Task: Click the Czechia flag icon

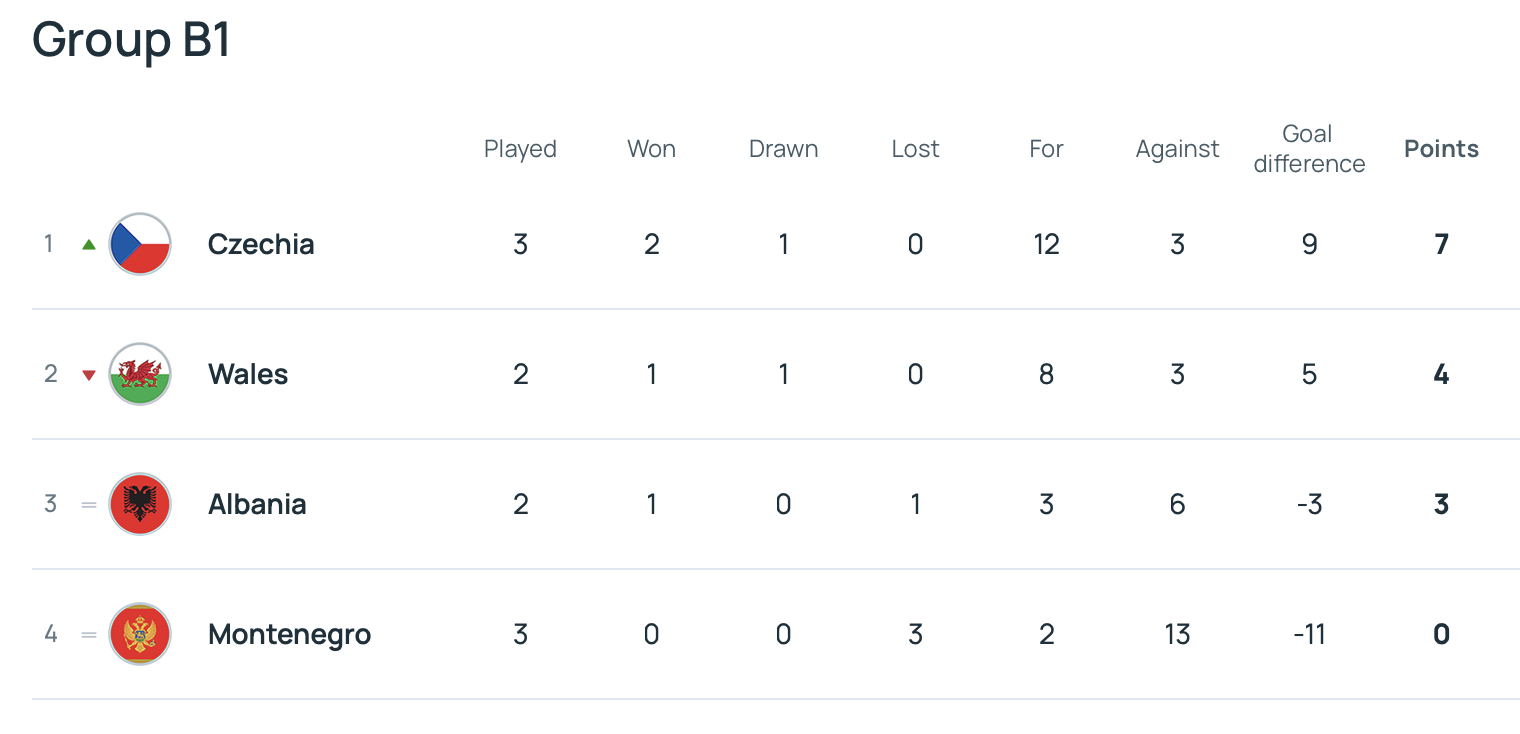Action: coord(140,244)
